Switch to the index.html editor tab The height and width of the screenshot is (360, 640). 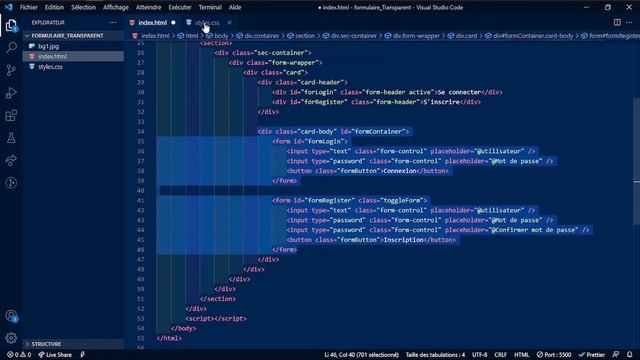(x=153, y=22)
